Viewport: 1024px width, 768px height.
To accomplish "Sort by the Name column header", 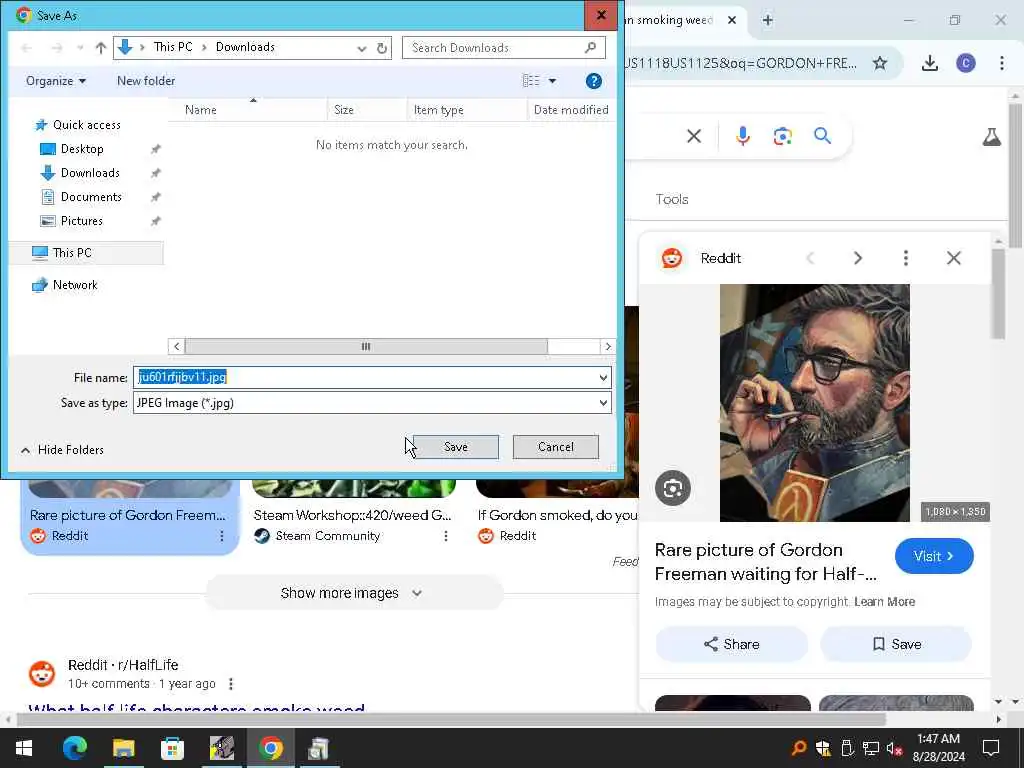I will pos(248,110).
